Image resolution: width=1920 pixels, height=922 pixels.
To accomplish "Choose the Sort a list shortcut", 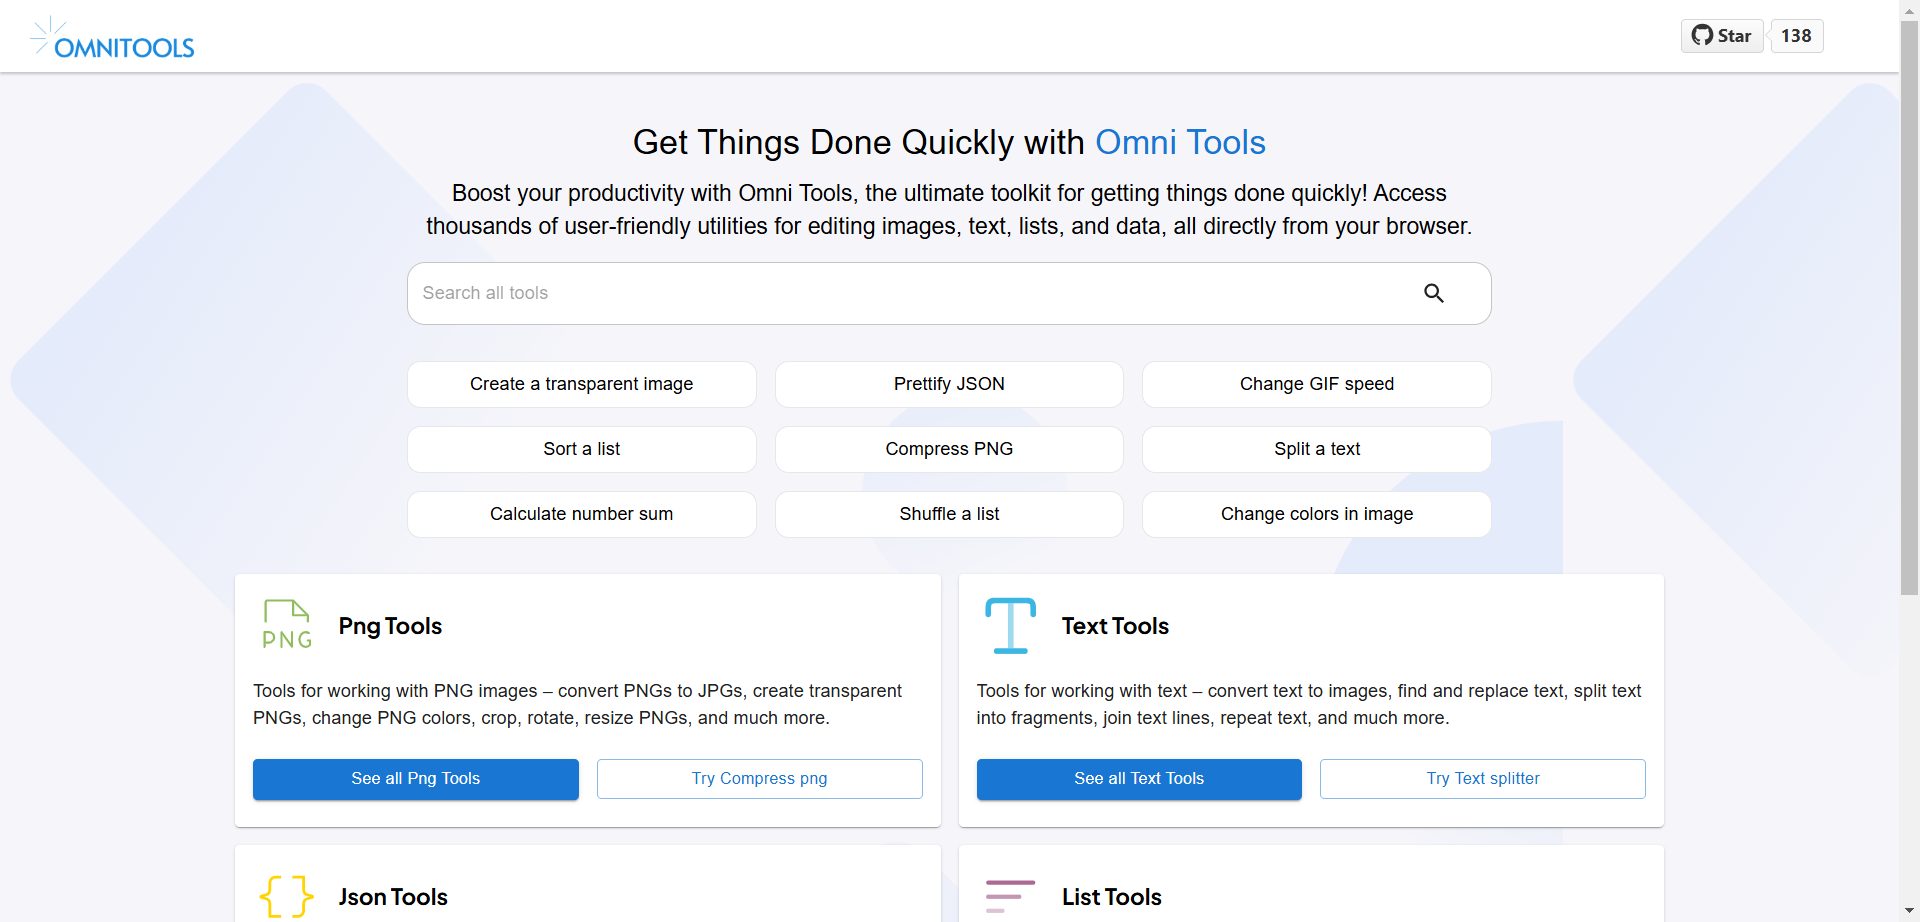I will click(581, 449).
